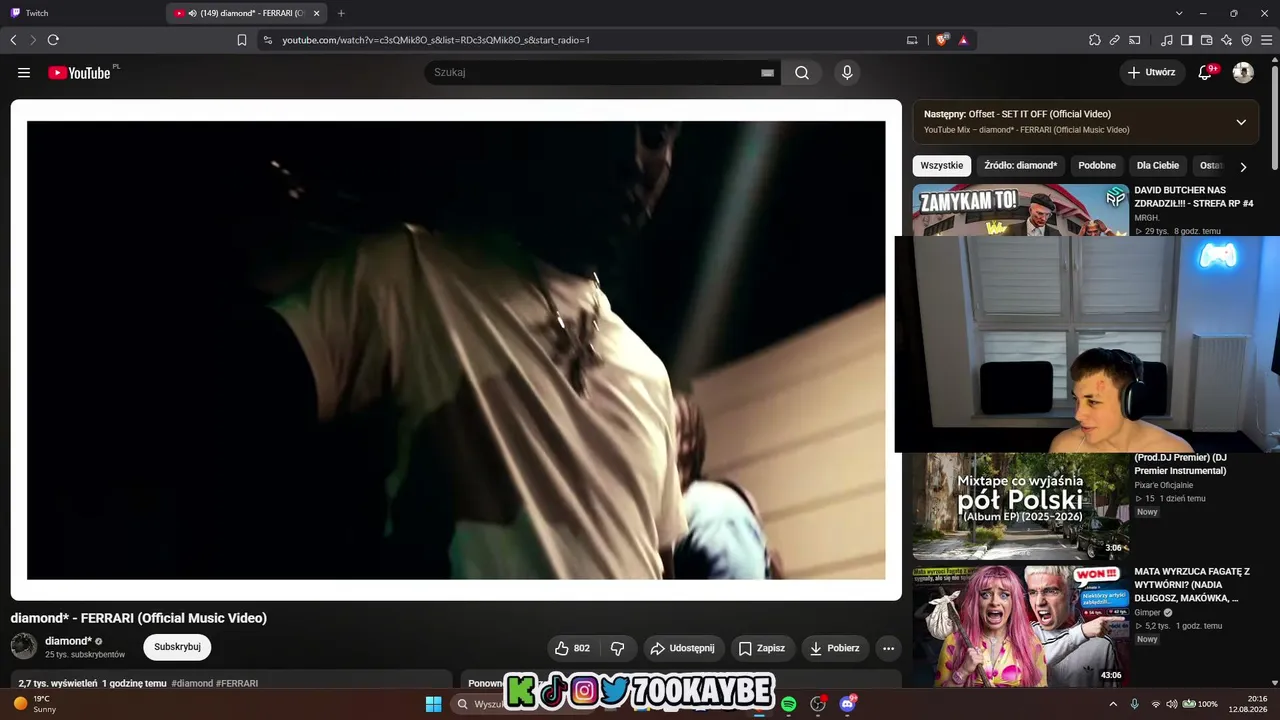Open the Mixtape pół Polski video thumbnail
The height and width of the screenshot is (720, 1280).
click(x=1021, y=506)
